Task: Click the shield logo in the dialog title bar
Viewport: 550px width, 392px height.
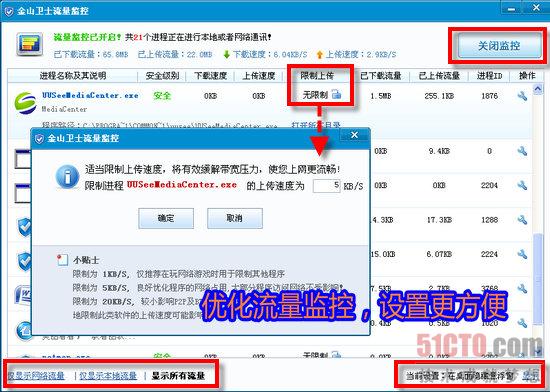Action: (39, 138)
